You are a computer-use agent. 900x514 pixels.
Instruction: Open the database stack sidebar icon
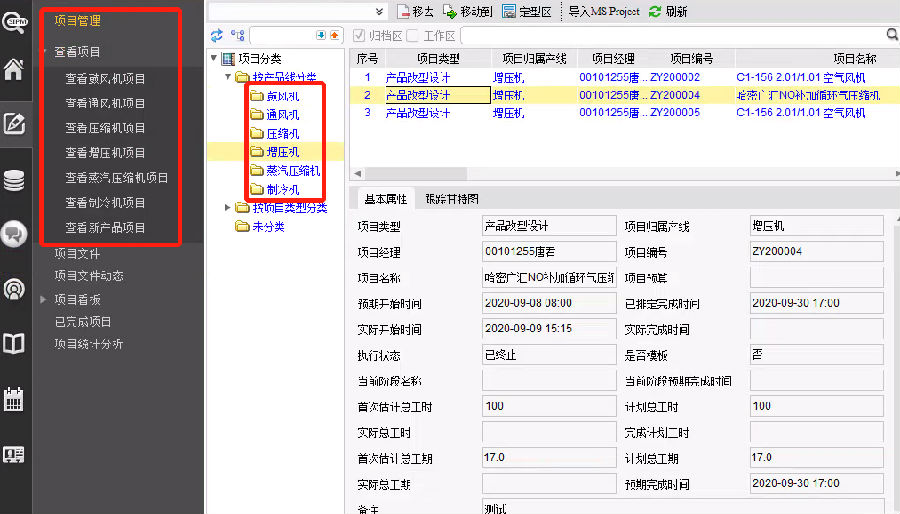click(14, 181)
